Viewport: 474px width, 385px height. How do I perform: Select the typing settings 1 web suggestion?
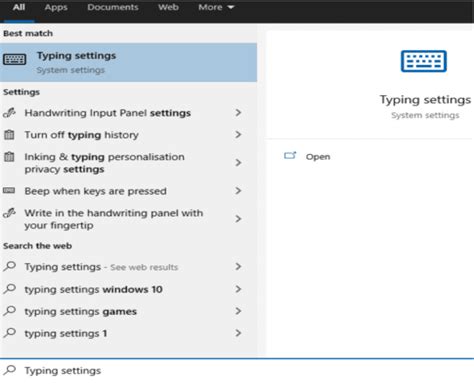(x=128, y=333)
